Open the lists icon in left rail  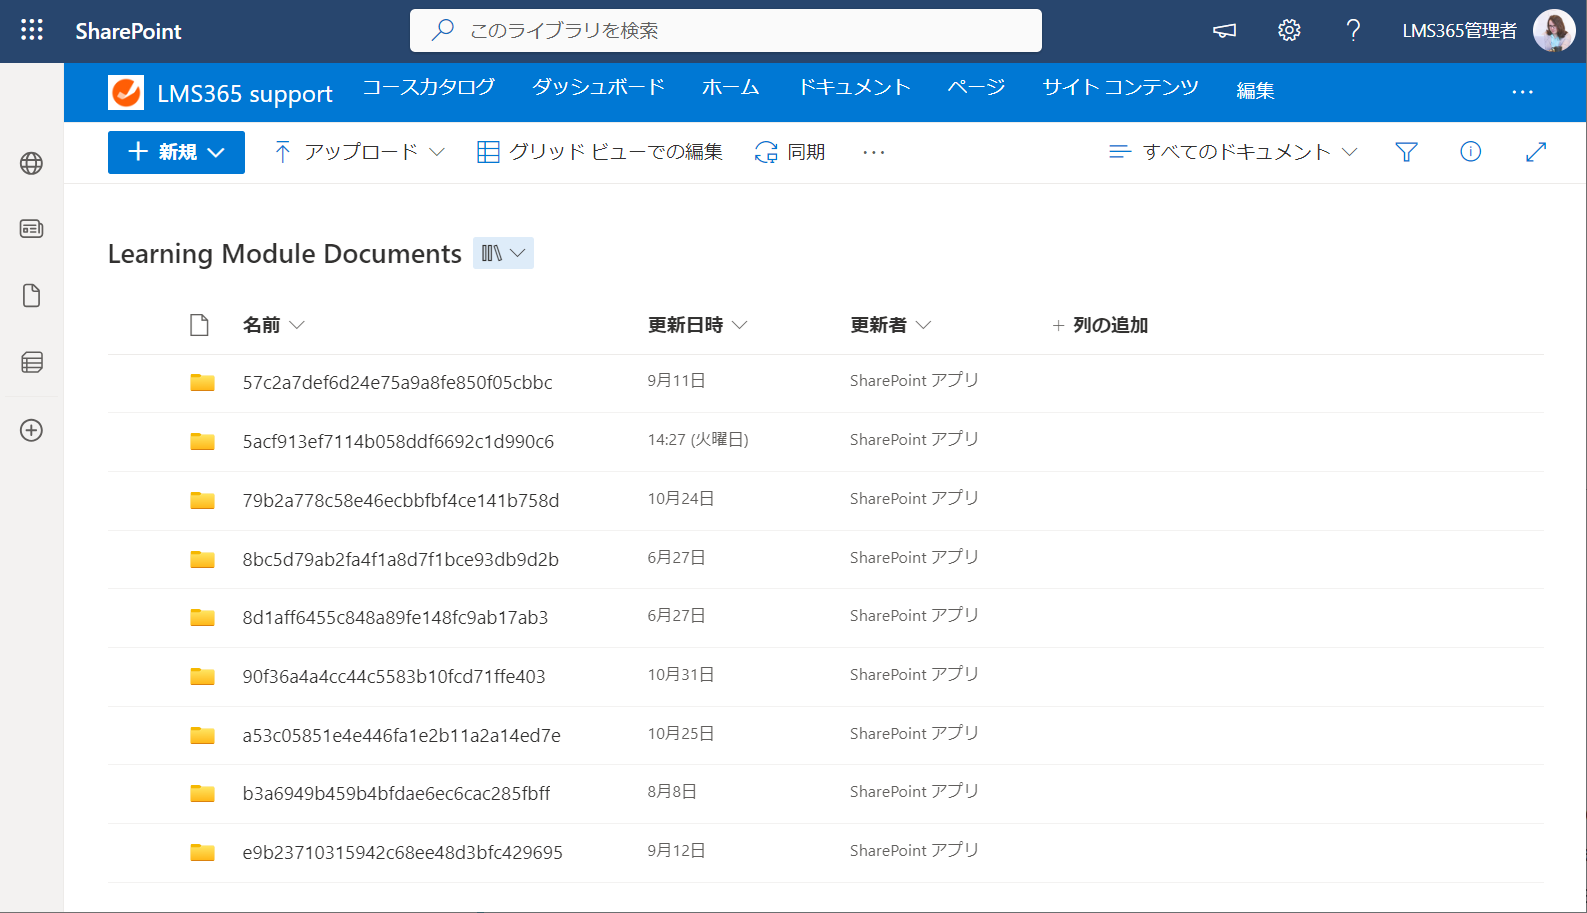[31, 362]
